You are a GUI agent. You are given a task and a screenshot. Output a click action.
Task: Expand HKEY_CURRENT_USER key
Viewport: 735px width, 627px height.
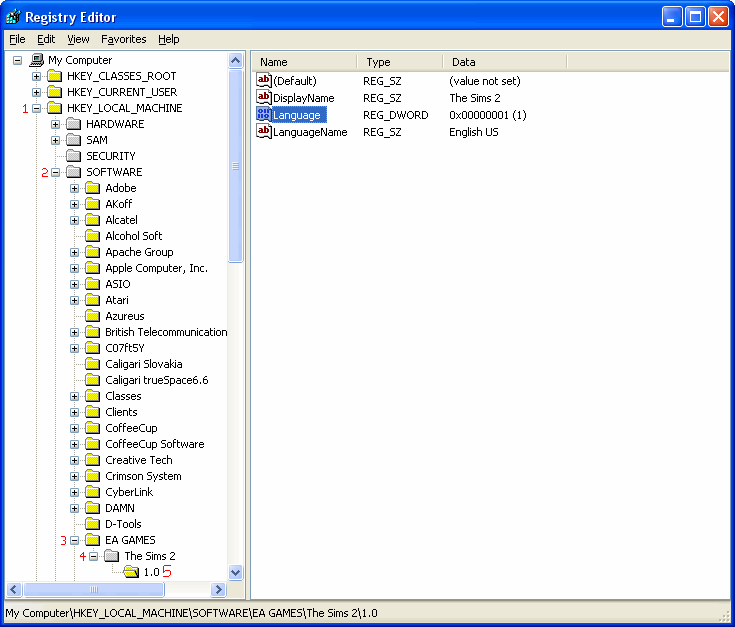[36, 92]
